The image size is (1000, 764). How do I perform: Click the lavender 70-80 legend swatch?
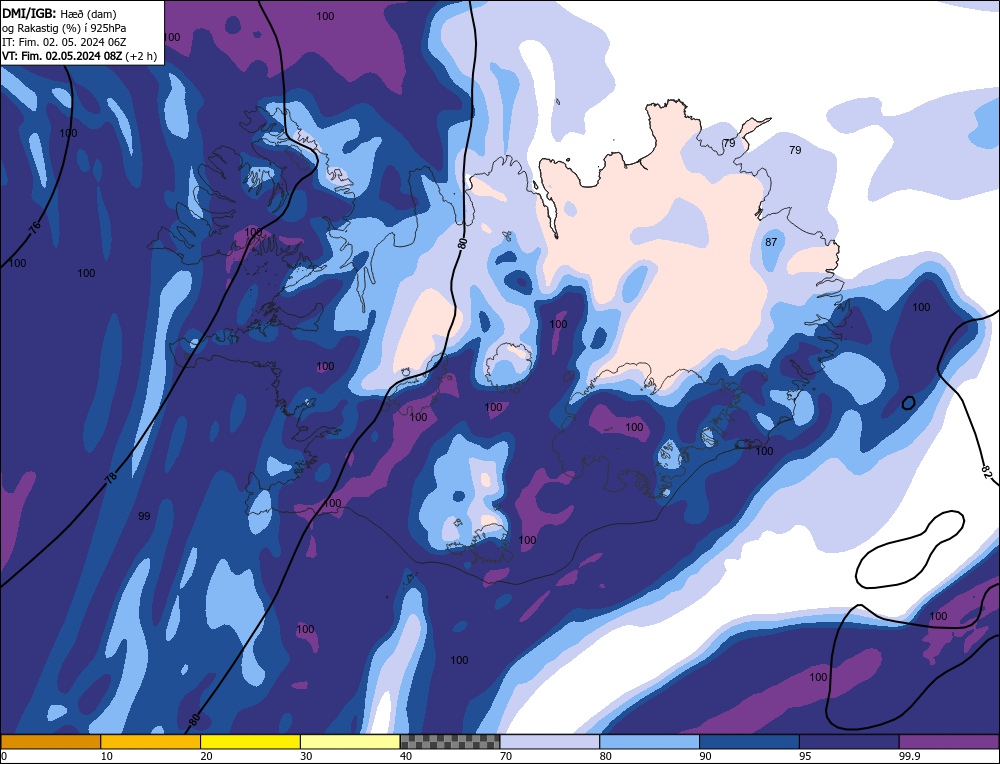550,742
